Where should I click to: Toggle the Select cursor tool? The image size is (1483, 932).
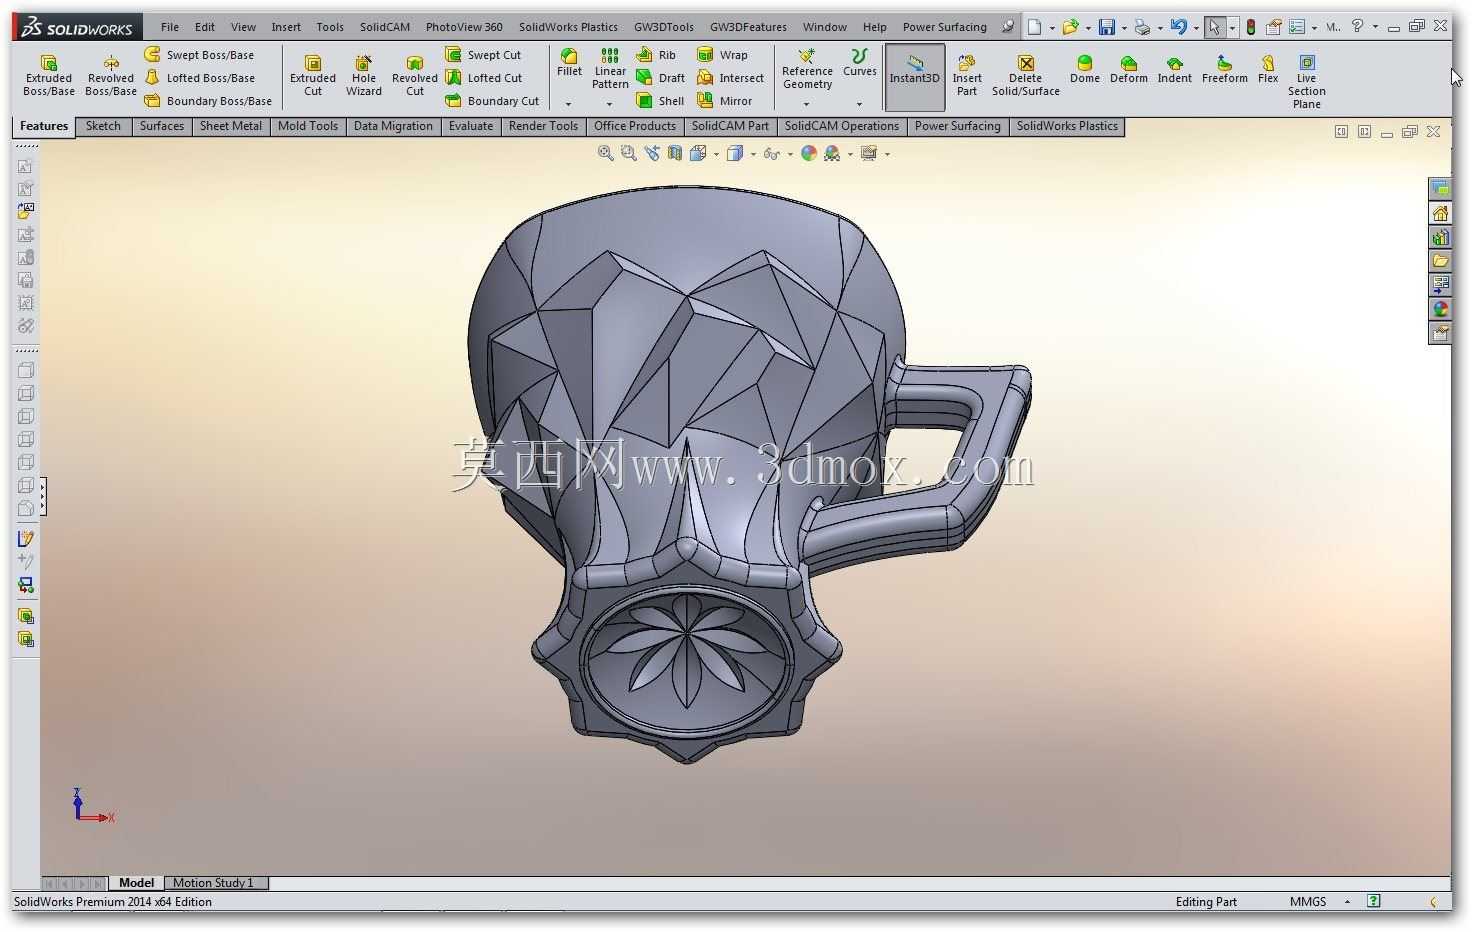(1214, 27)
